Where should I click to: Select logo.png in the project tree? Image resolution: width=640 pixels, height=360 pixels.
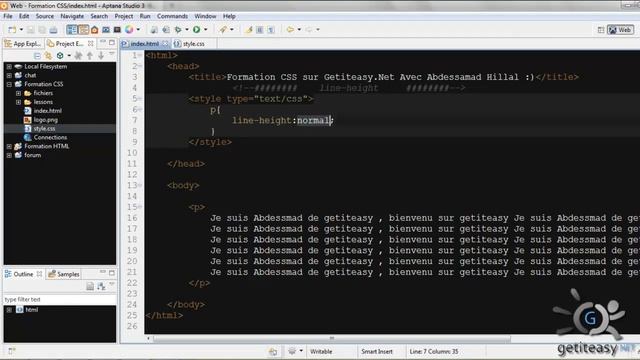pyautogui.click(x=41, y=120)
